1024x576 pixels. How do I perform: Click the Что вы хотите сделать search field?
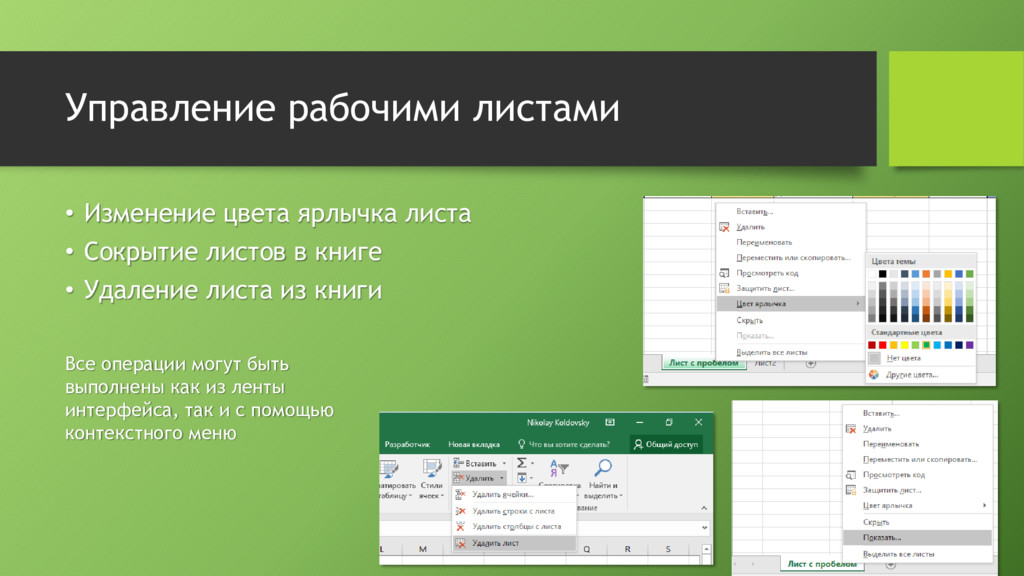564,444
